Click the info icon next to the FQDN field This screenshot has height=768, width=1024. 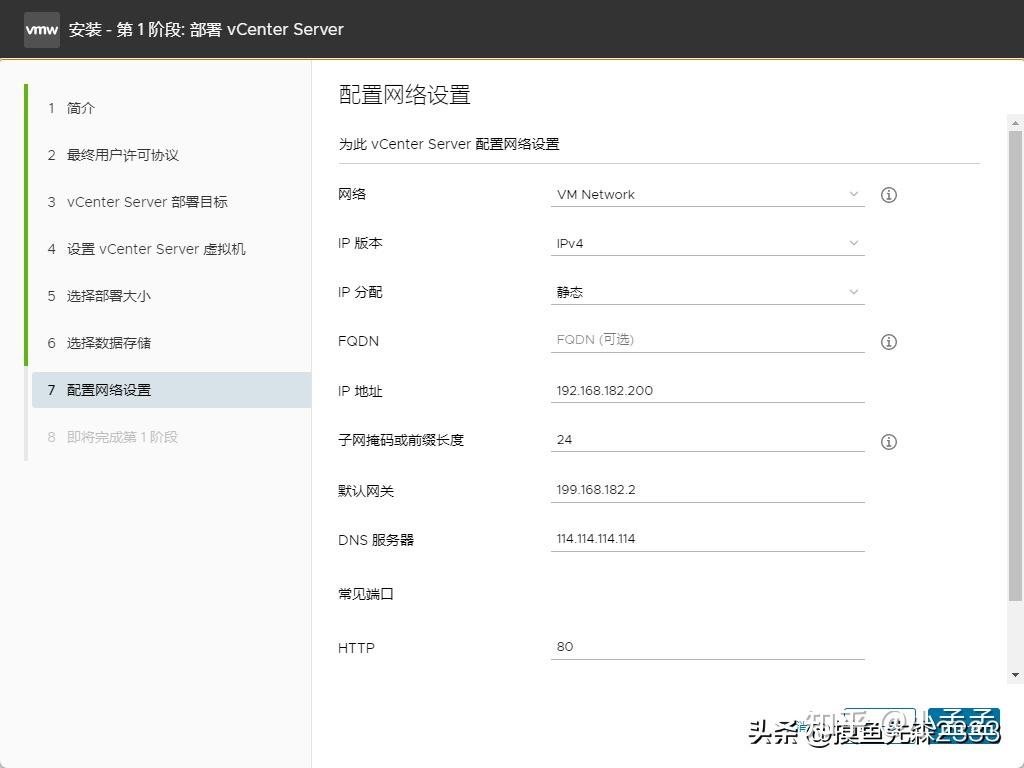point(888,342)
